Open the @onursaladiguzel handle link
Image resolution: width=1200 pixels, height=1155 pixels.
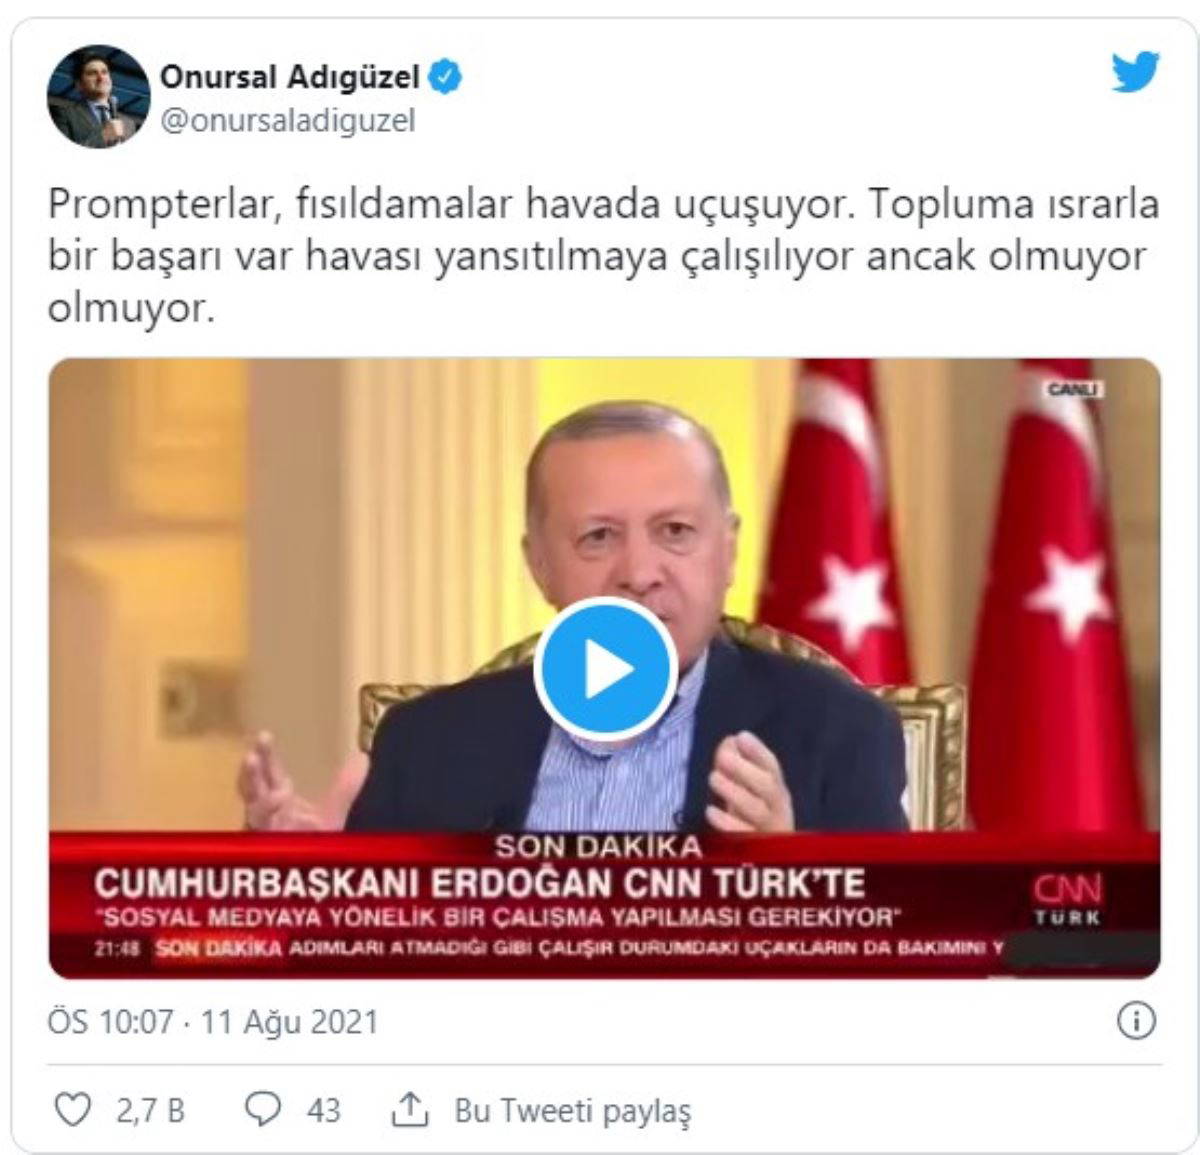pyautogui.click(x=288, y=122)
